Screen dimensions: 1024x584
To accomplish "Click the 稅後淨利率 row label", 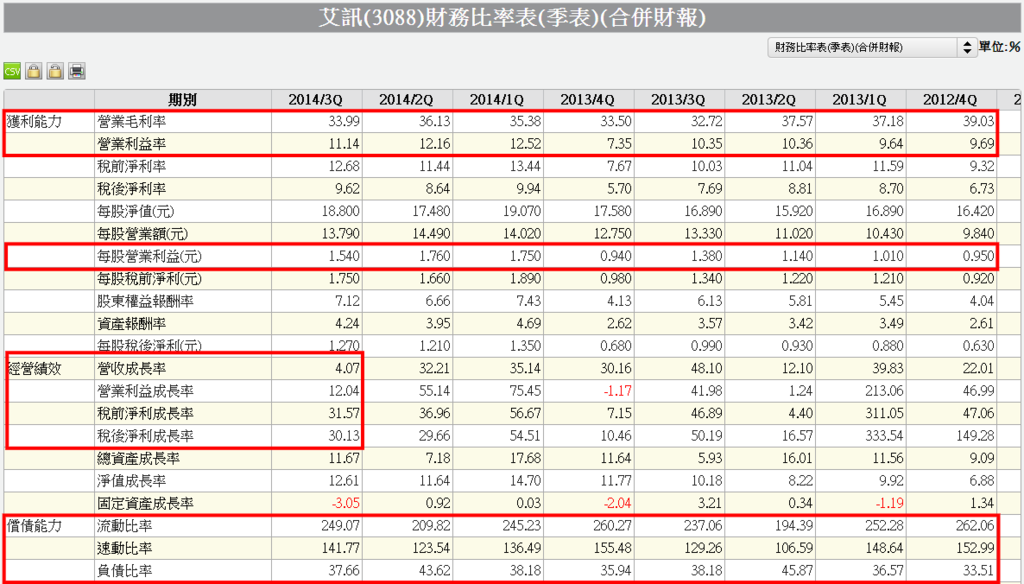I will 131,189.
